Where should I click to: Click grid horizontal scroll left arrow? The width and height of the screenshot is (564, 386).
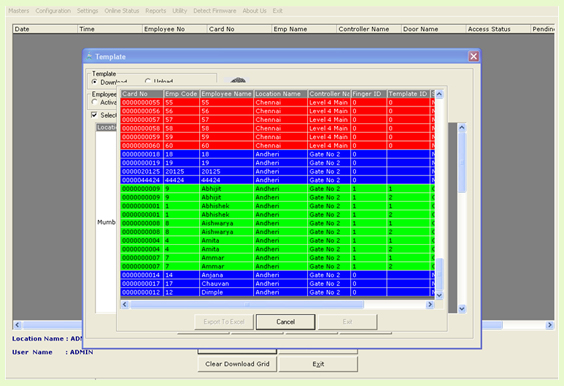[x=125, y=305]
